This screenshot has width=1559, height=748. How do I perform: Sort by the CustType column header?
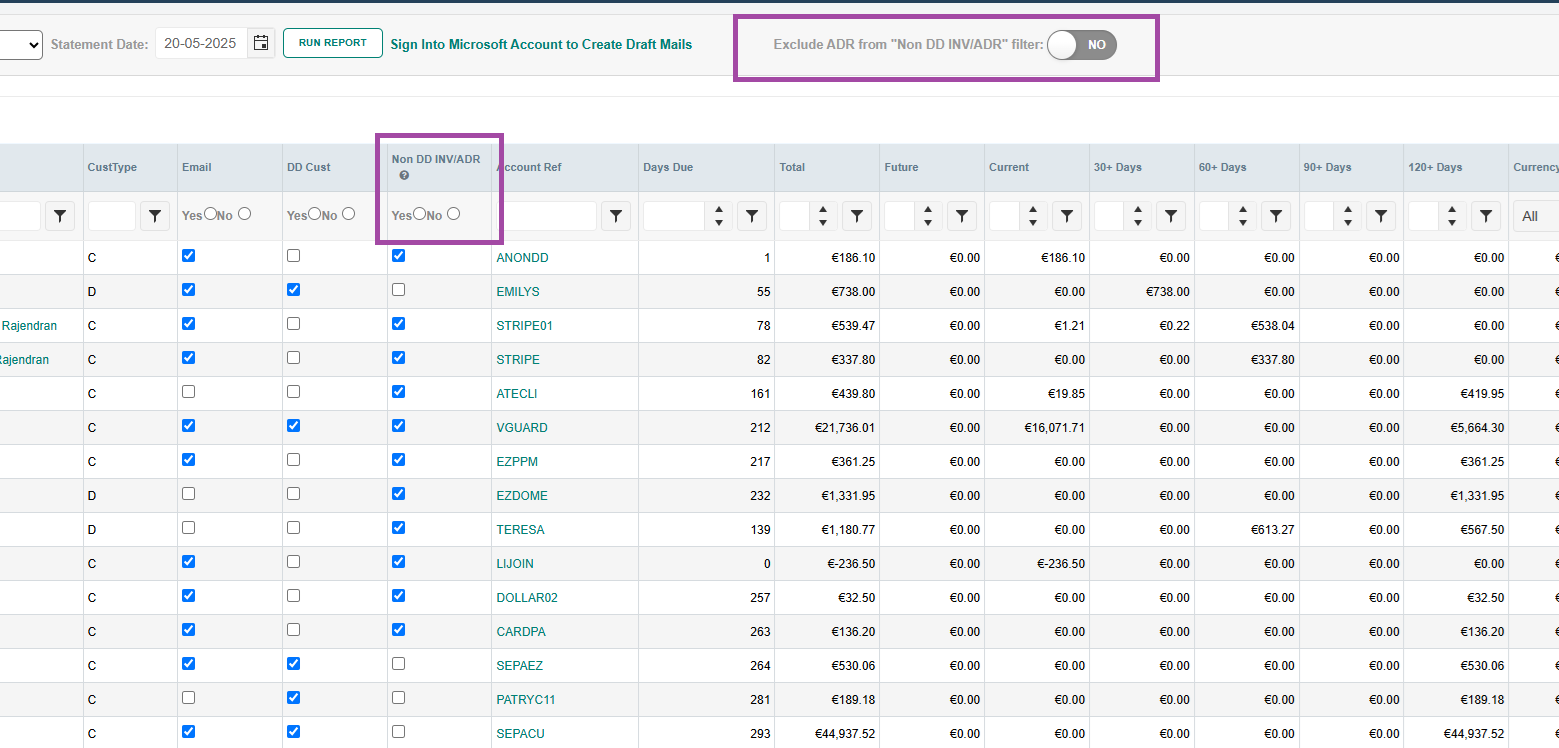pyautogui.click(x=112, y=167)
